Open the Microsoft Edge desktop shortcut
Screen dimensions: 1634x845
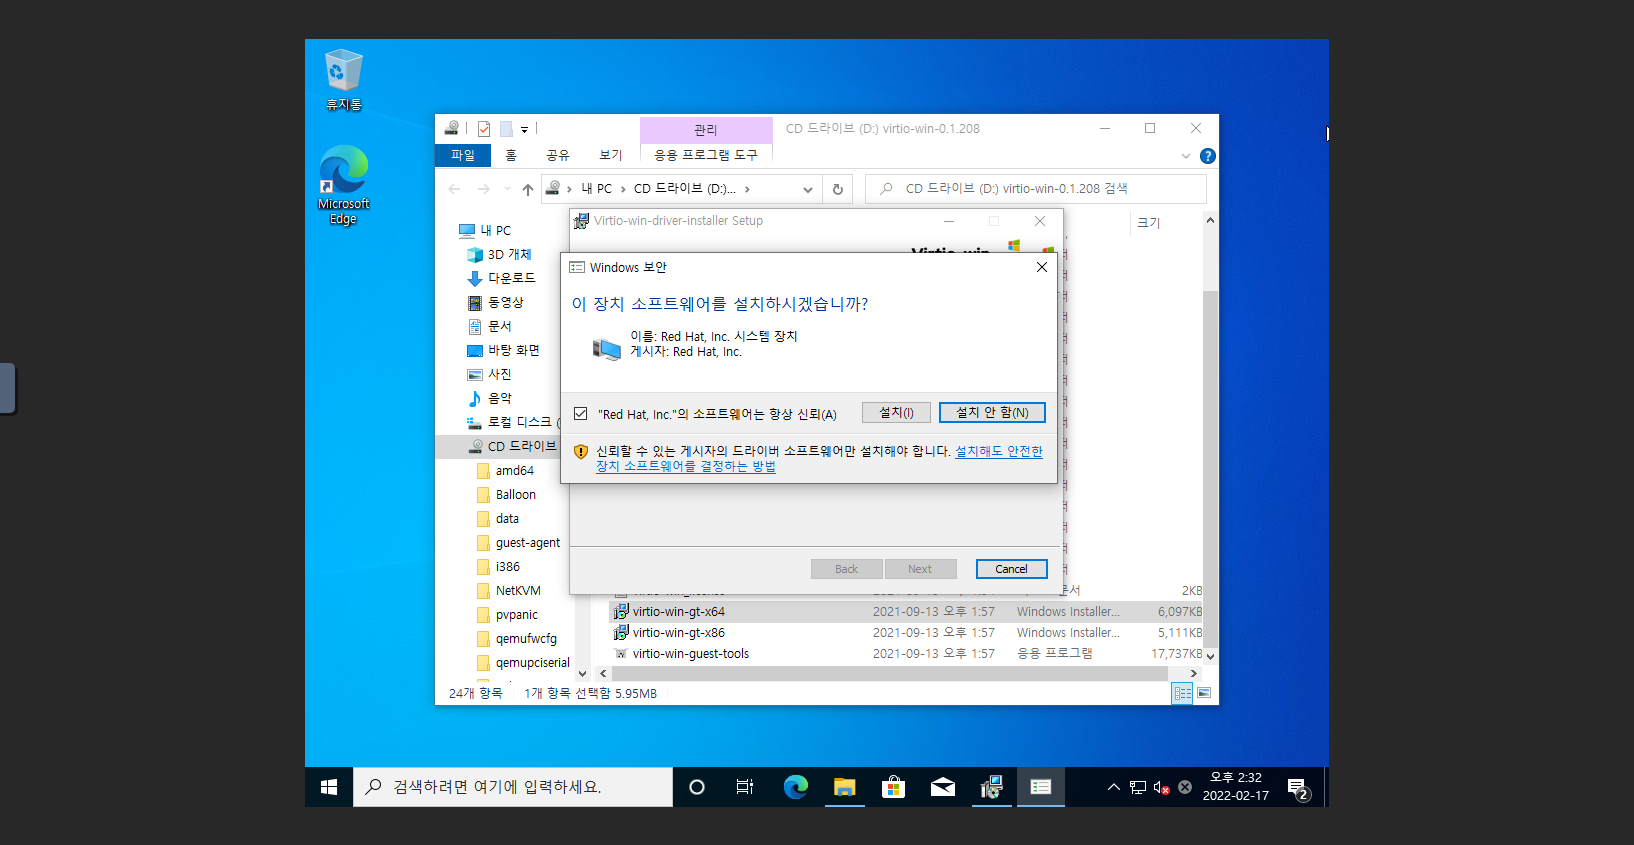[343, 185]
